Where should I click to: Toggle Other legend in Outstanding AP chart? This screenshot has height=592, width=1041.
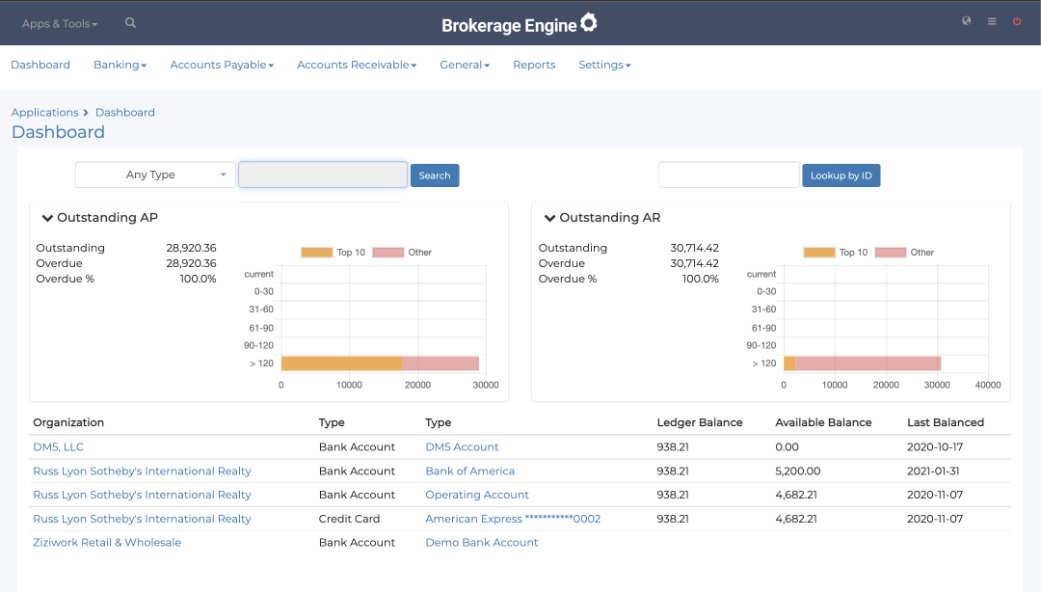[402, 252]
